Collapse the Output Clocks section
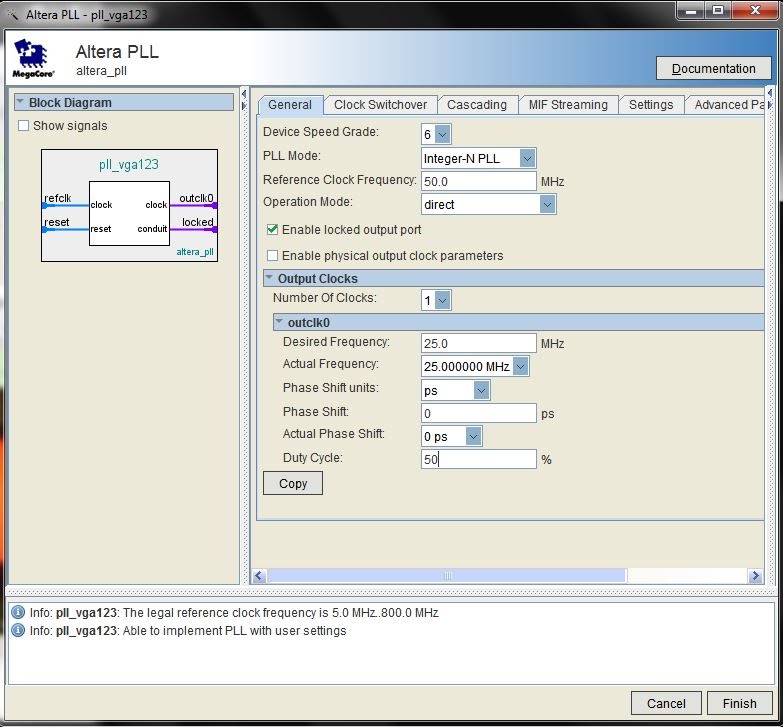Viewport: 783px width, 727px height. (269, 277)
